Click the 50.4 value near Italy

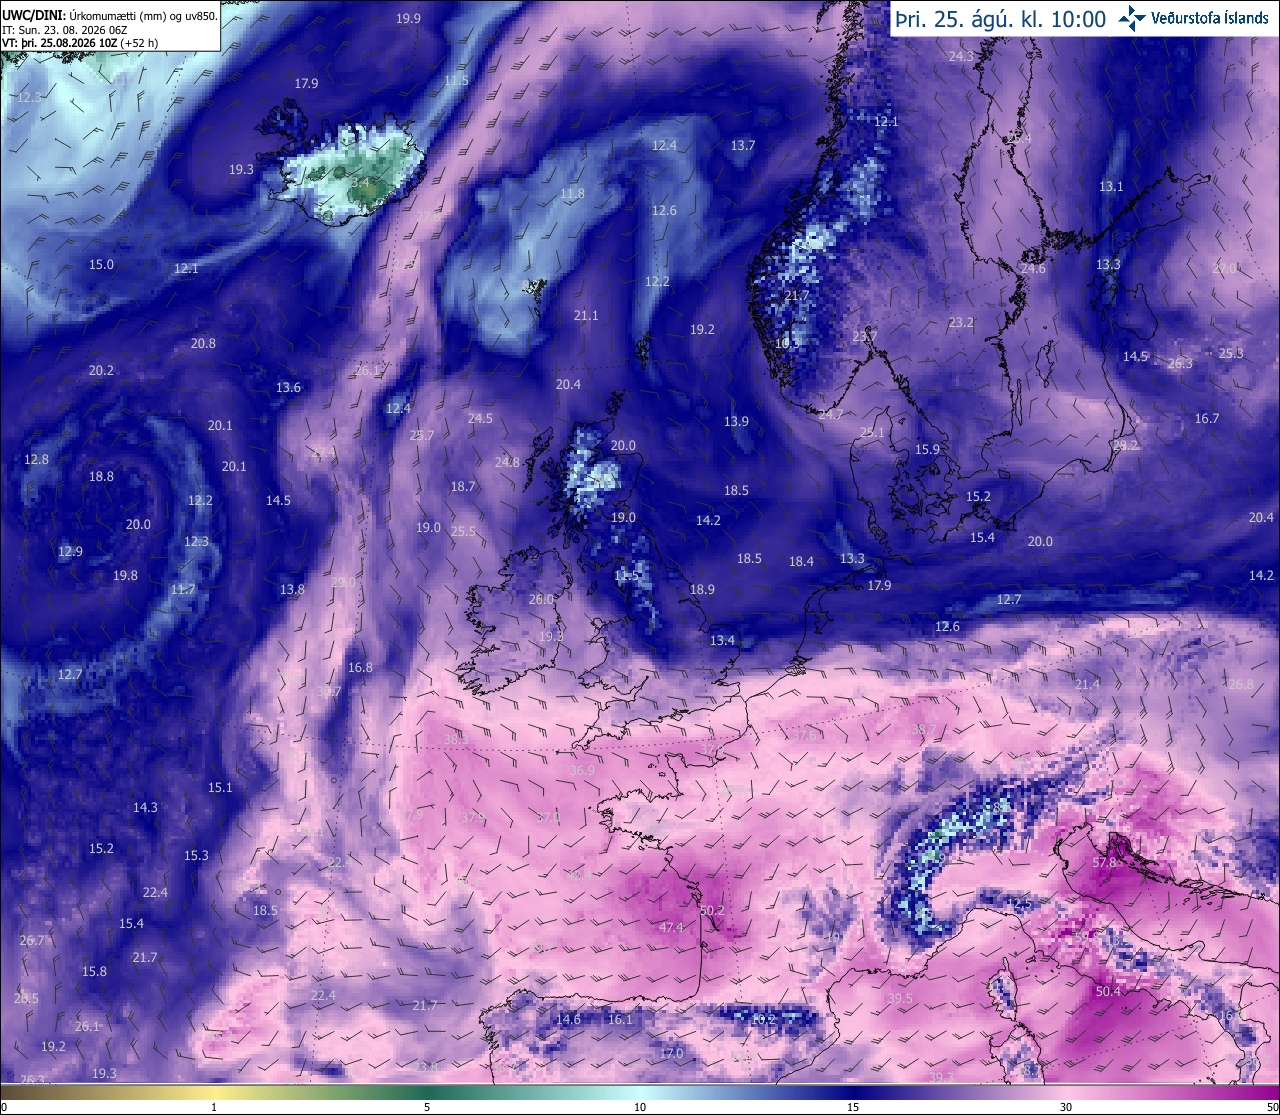pyautogui.click(x=1108, y=992)
